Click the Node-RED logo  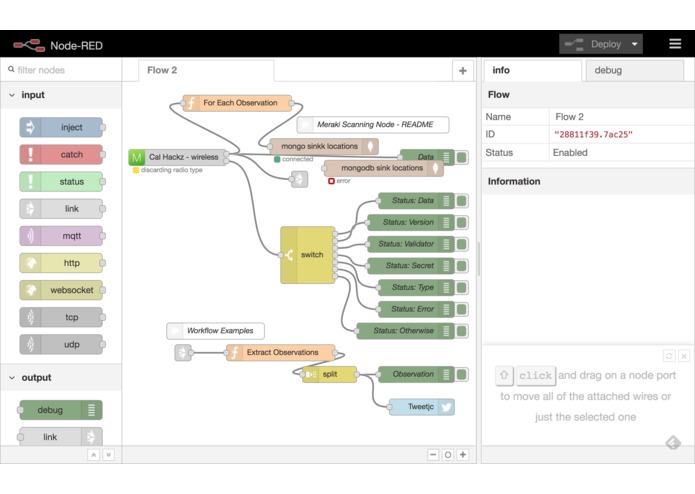[x=29, y=45]
